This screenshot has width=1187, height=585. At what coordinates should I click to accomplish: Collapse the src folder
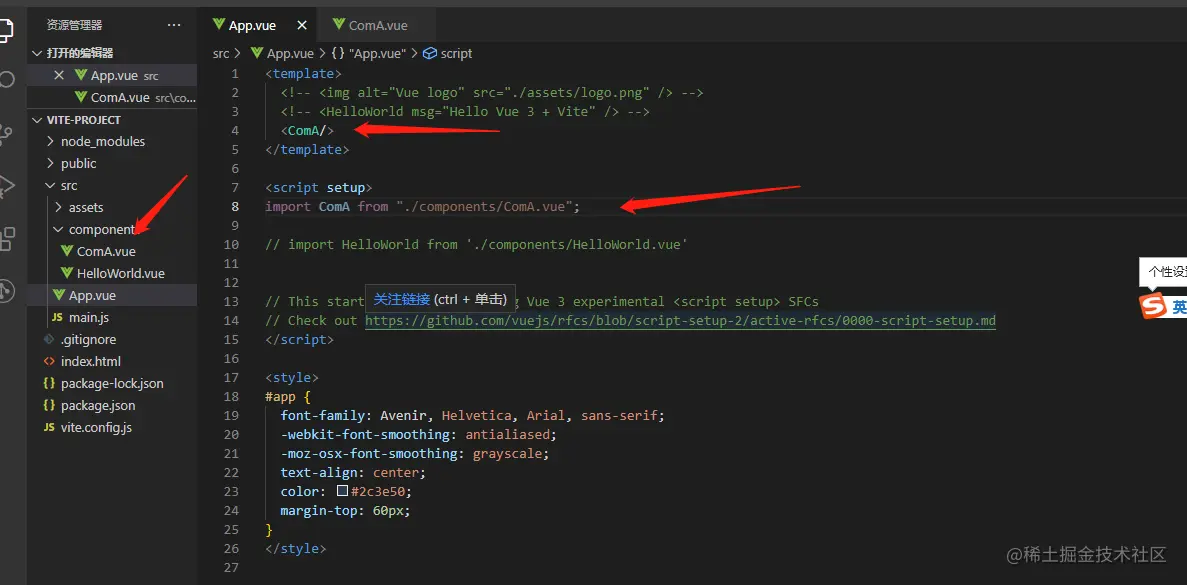[51, 185]
